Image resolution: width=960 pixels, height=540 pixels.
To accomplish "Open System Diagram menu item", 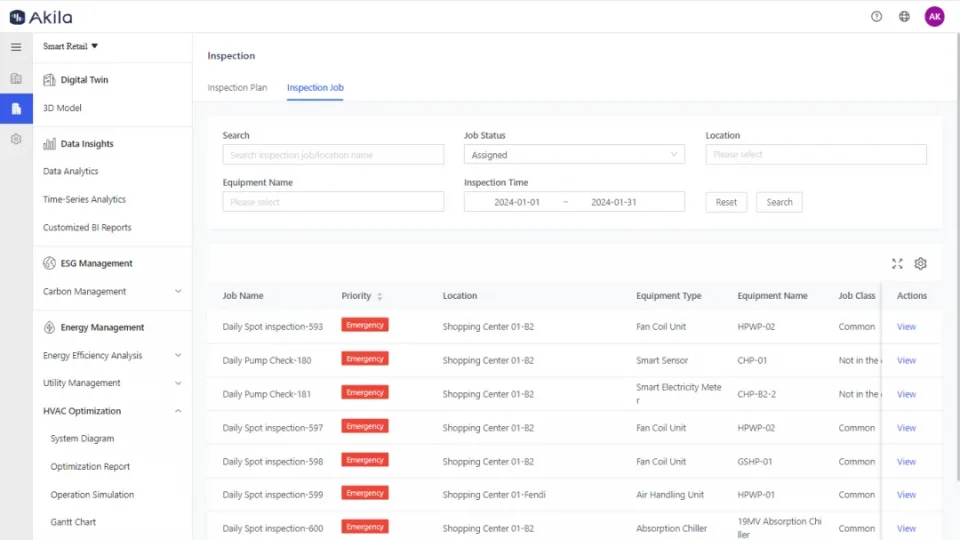I will tap(82, 438).
